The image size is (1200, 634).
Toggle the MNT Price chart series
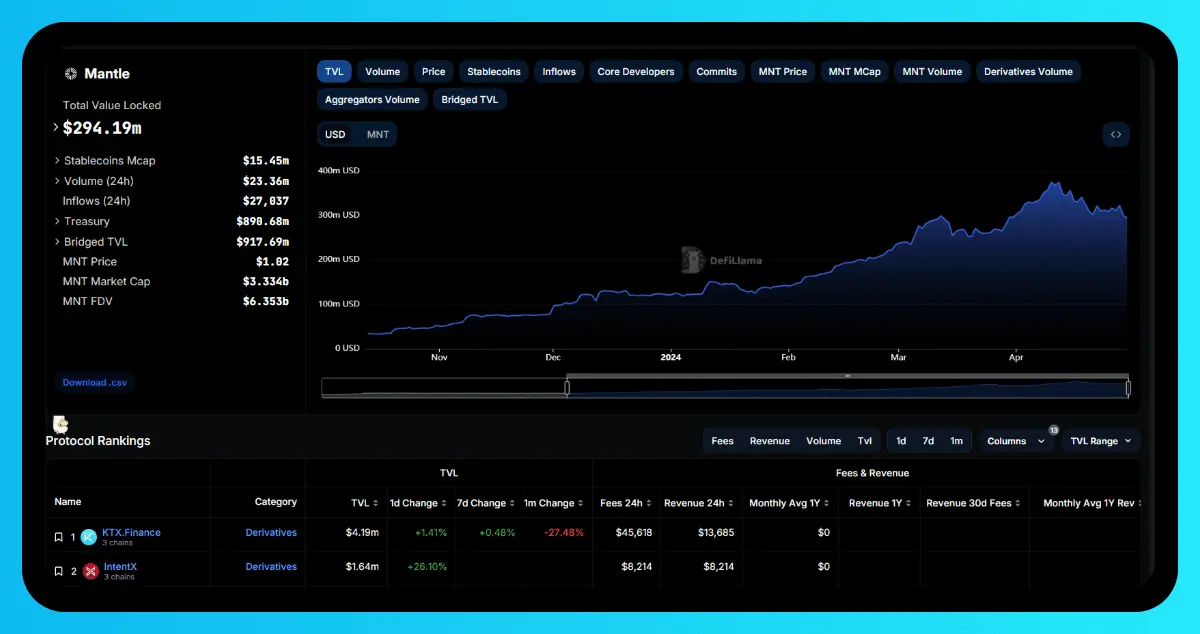[x=783, y=72]
